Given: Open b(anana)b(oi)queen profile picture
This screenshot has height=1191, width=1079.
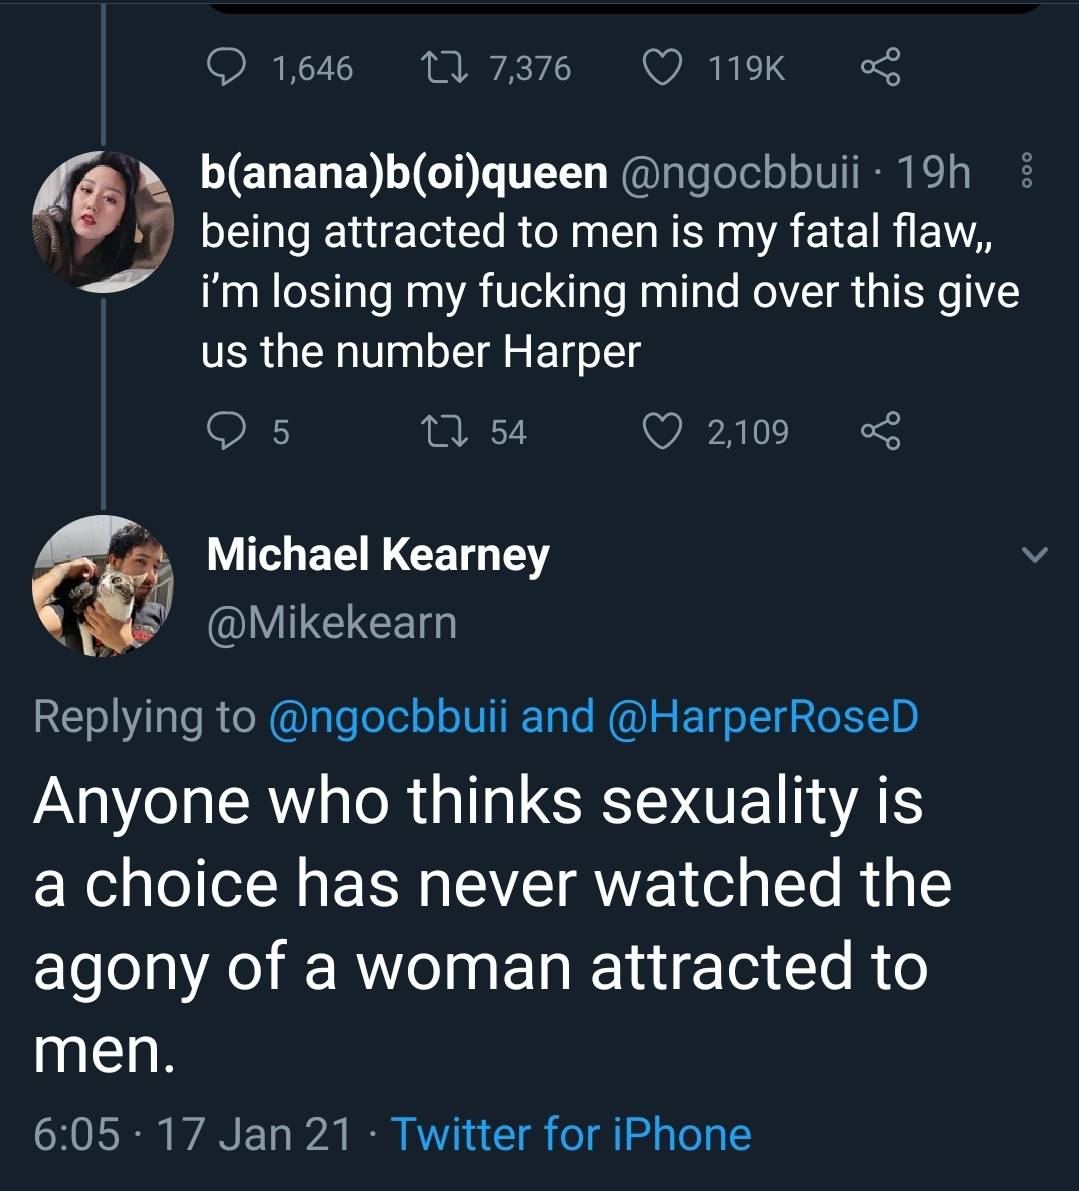Looking at the screenshot, I should [102, 220].
